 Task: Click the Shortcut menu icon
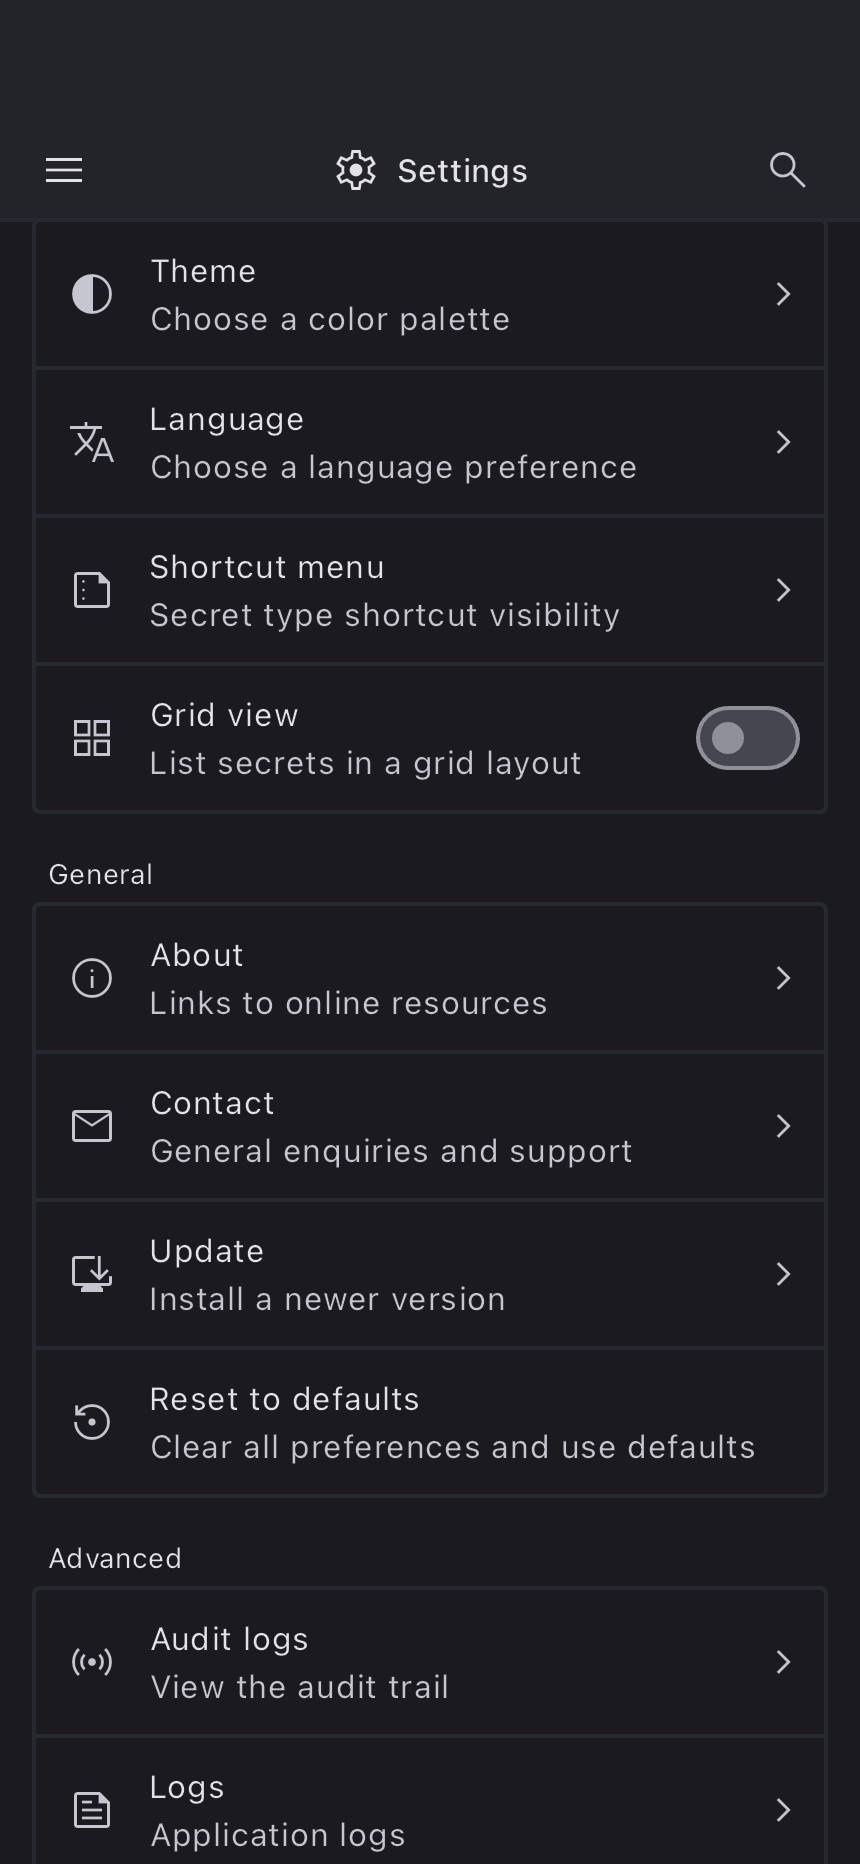coord(92,590)
